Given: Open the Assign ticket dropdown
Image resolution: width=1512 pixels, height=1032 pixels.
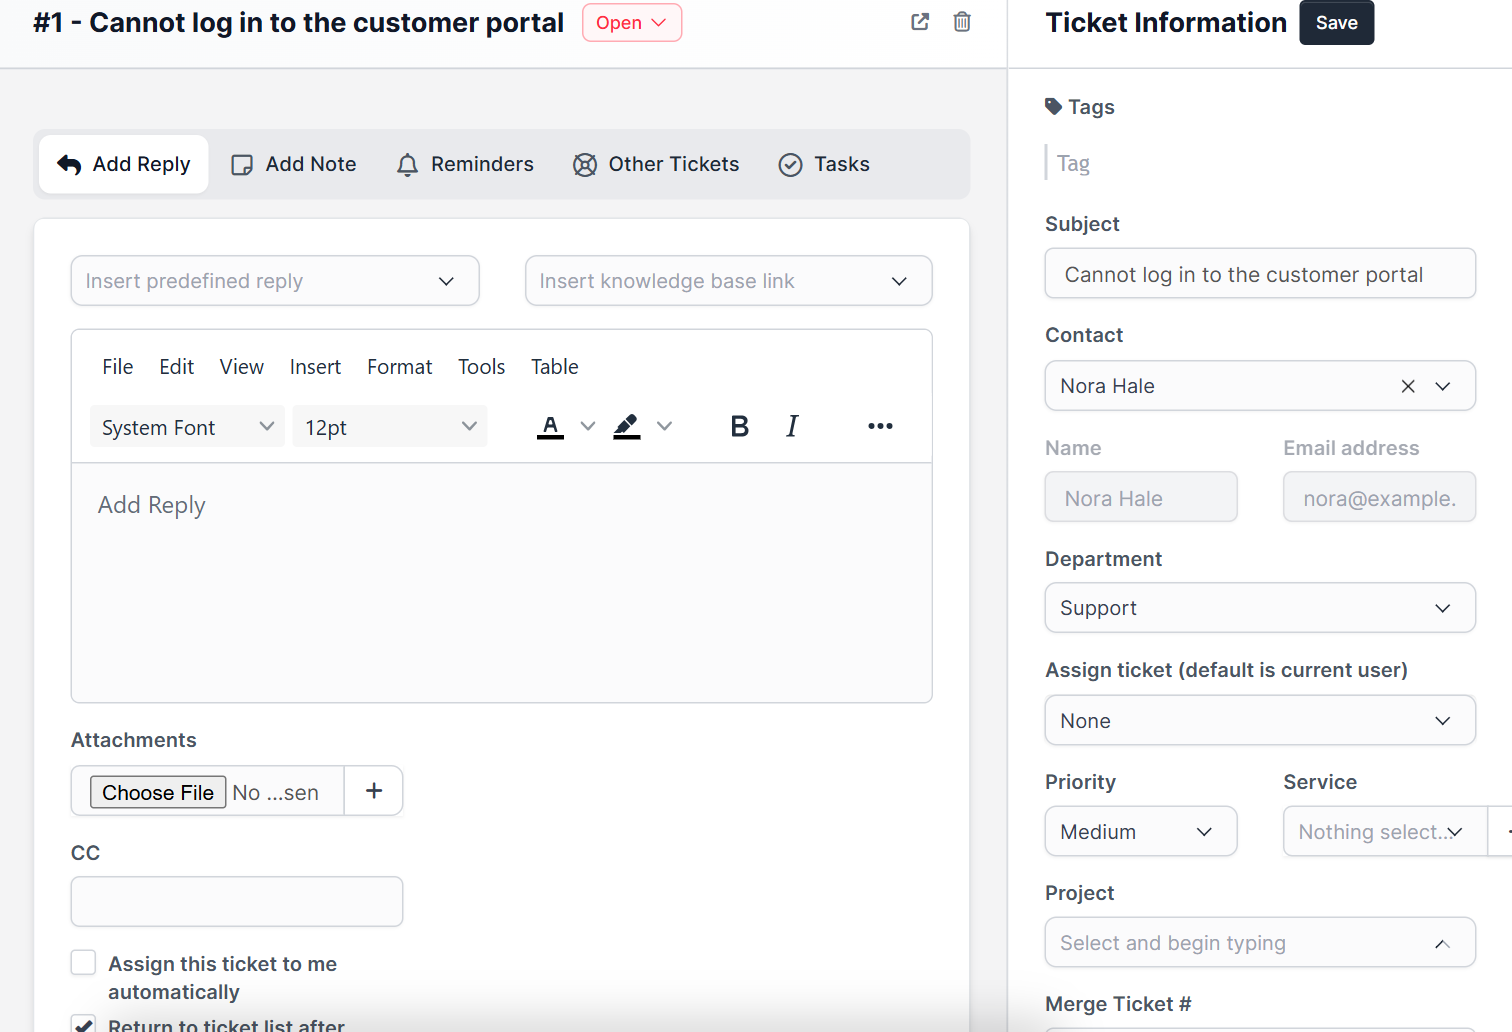Looking at the screenshot, I should coord(1260,720).
